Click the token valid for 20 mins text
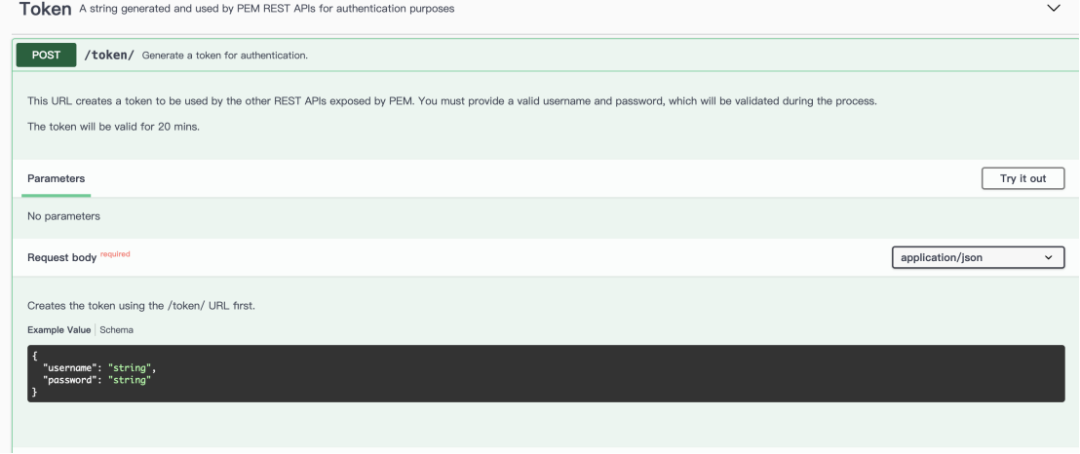Image resolution: width=1080 pixels, height=454 pixels. 114,127
